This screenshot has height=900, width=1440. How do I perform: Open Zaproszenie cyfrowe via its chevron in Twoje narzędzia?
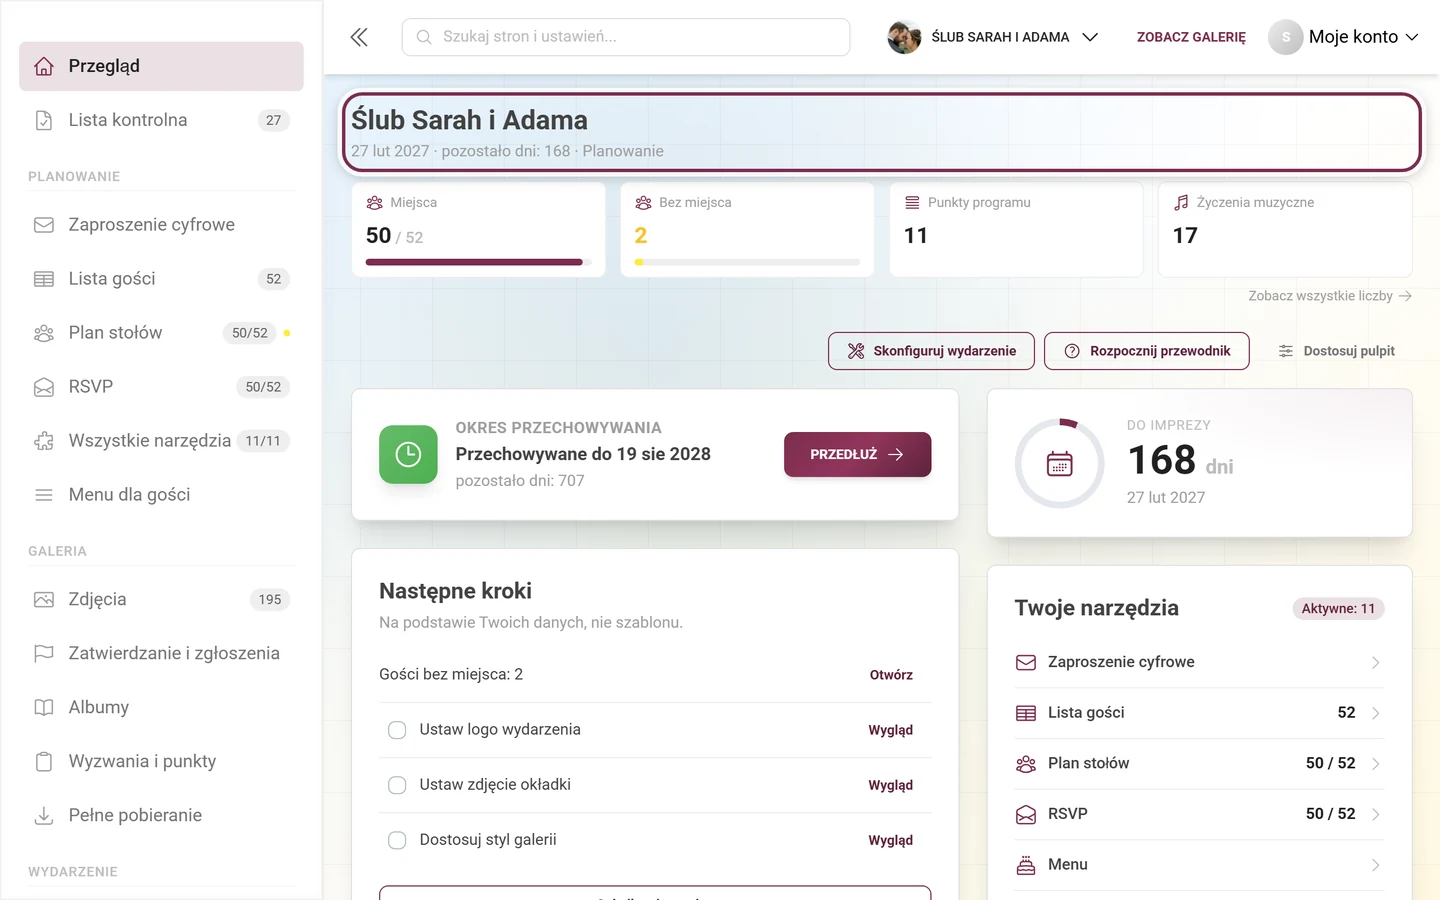(x=1376, y=663)
